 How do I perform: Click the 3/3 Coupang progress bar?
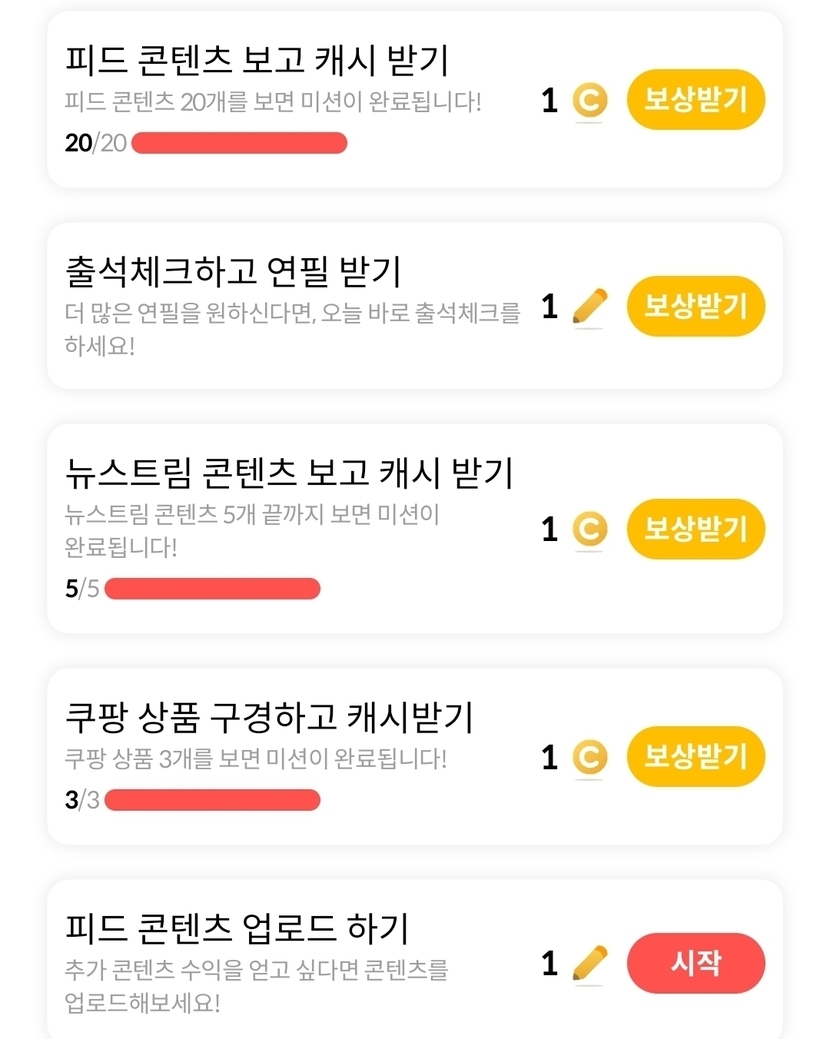(x=212, y=799)
